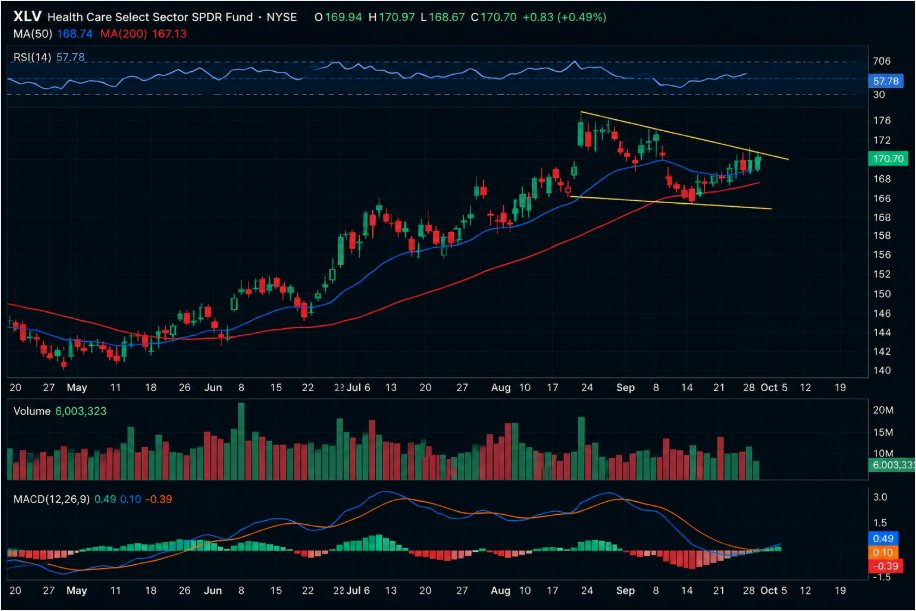Click the 172 price axis label
Viewport: 916px width, 611px height.
882,140
